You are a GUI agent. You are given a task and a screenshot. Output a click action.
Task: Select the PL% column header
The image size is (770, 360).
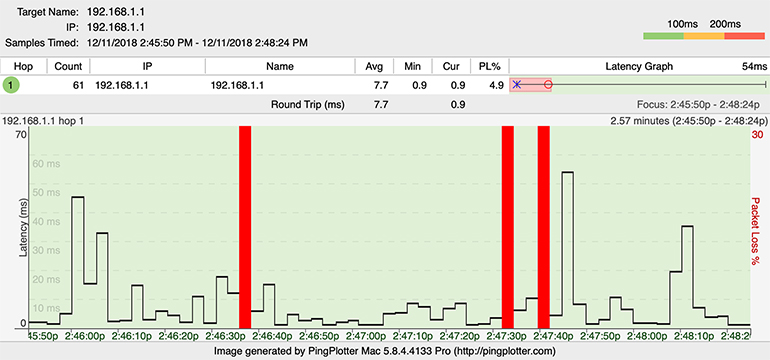coord(489,66)
